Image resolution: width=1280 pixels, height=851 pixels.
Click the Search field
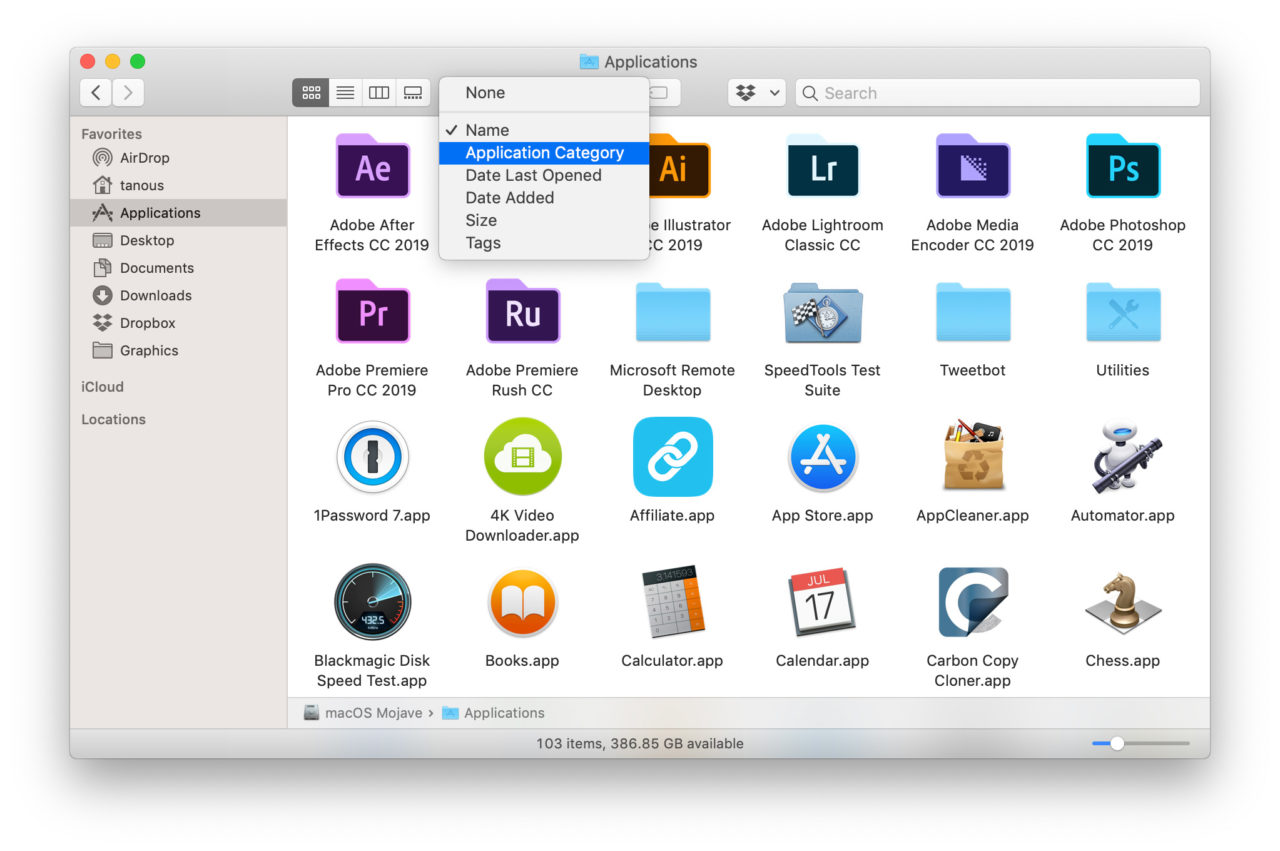click(x=997, y=93)
